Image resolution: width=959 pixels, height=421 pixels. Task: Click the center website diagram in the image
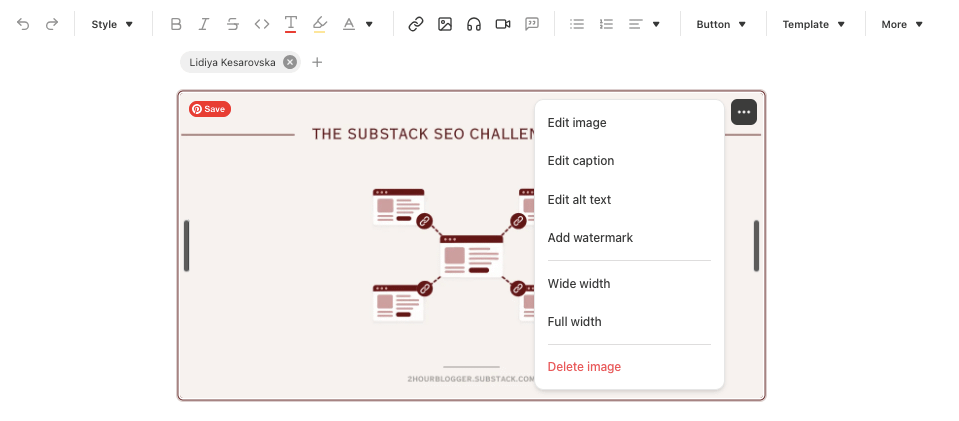click(472, 256)
